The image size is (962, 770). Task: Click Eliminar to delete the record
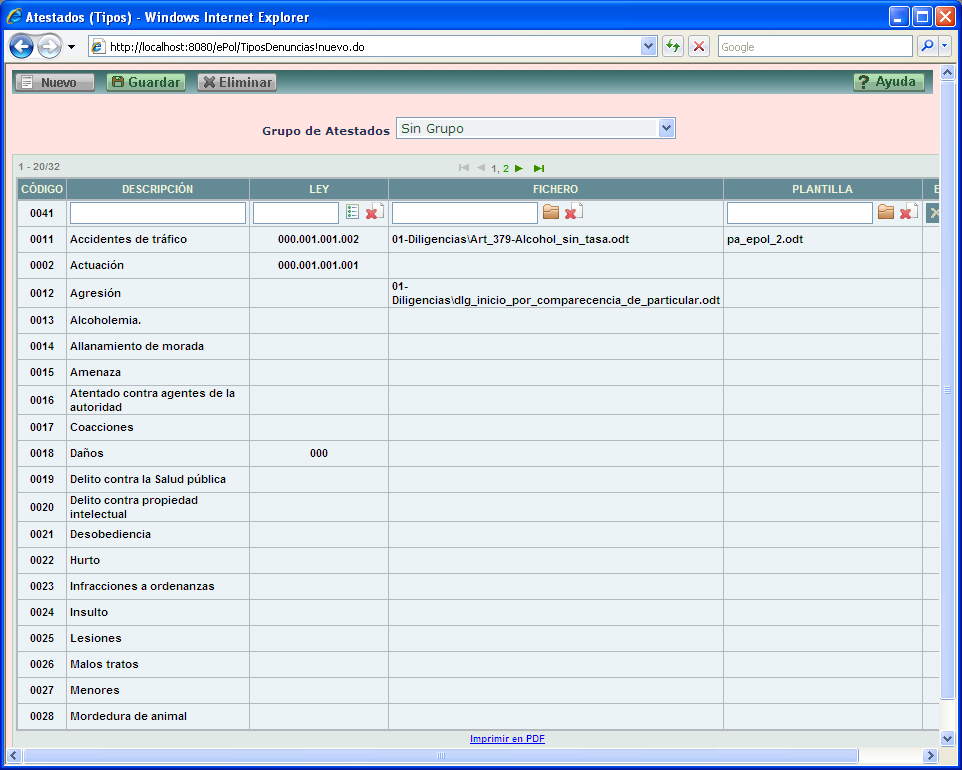coord(237,82)
